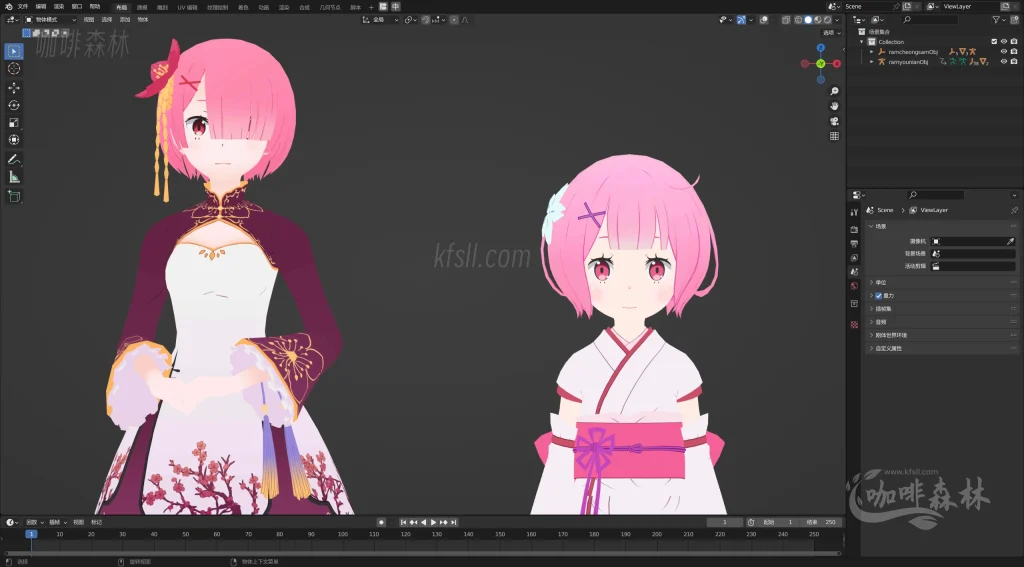1024x567 pixels.
Task: Open the object mode dropdown
Action: 50,20
